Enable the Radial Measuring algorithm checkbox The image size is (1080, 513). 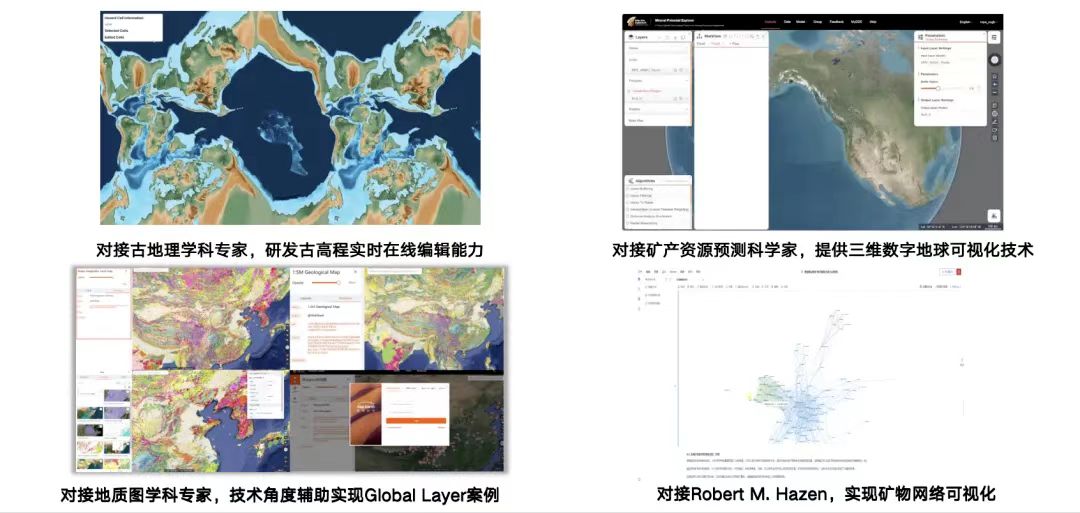coord(628,222)
